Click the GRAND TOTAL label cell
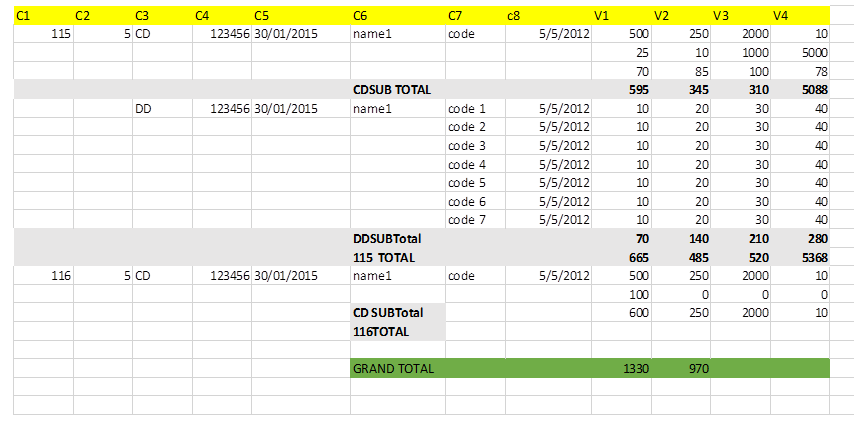This screenshot has height=421, width=854. coord(398,369)
